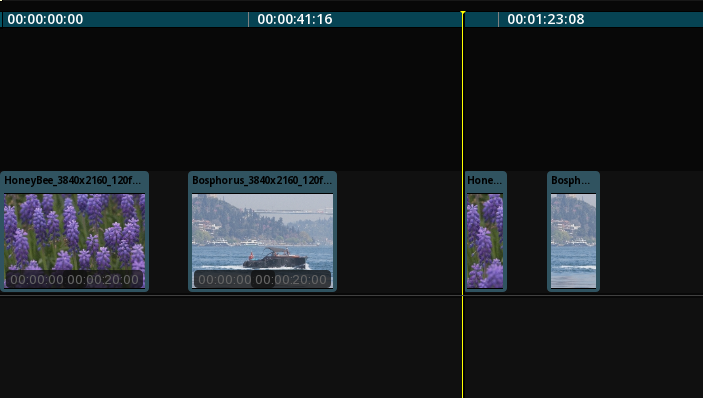Click the short HoneyBee clip's flower thumbnail
Image resolution: width=703 pixels, height=398 pixels.
[x=485, y=241]
